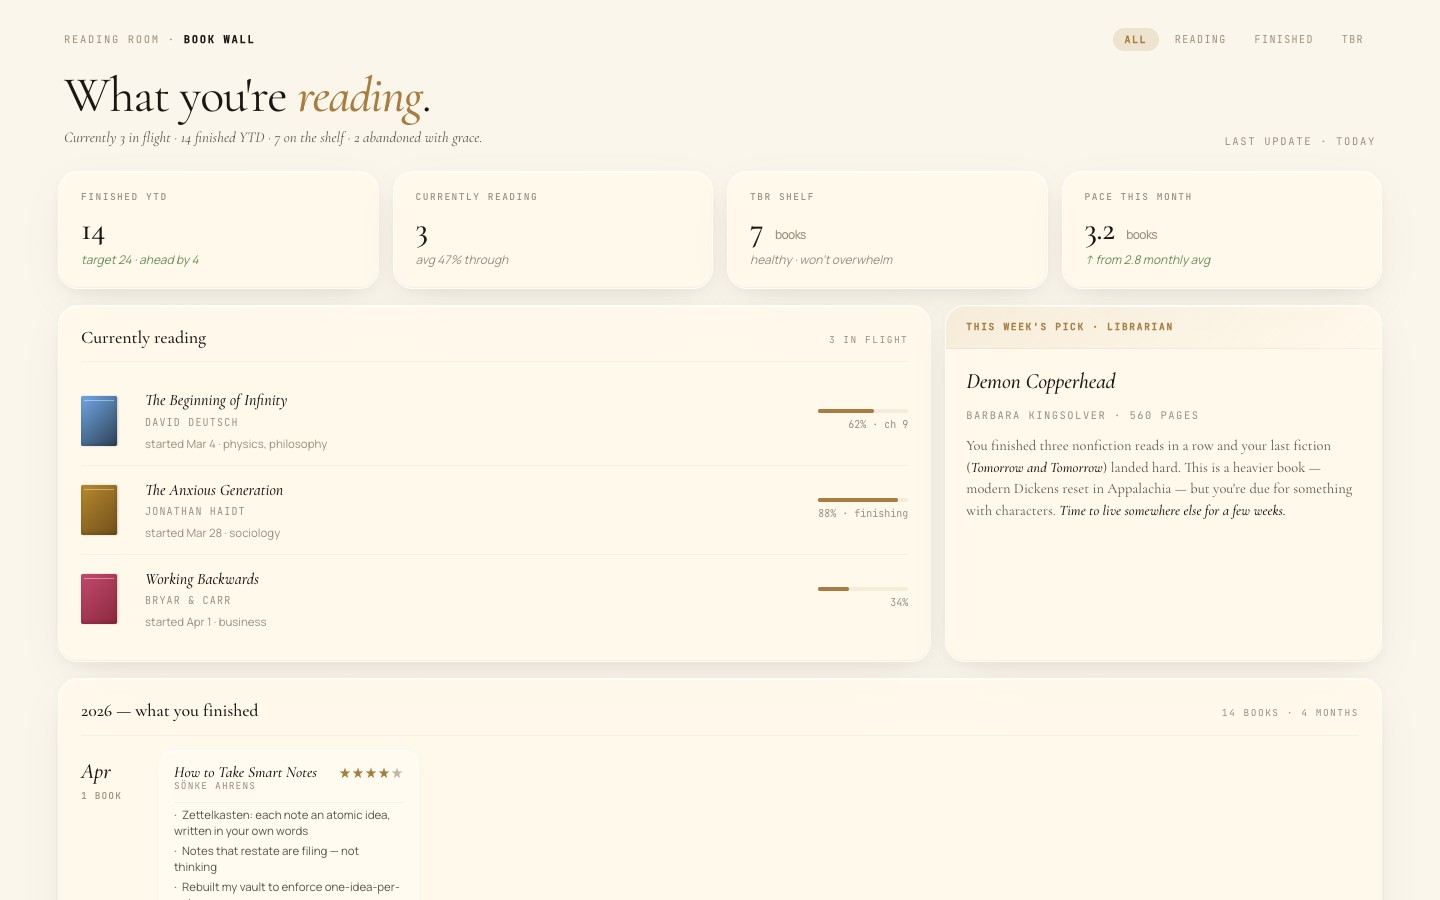Click The Anxious Generation progress bar
This screenshot has width=1440, height=900.
863,500
